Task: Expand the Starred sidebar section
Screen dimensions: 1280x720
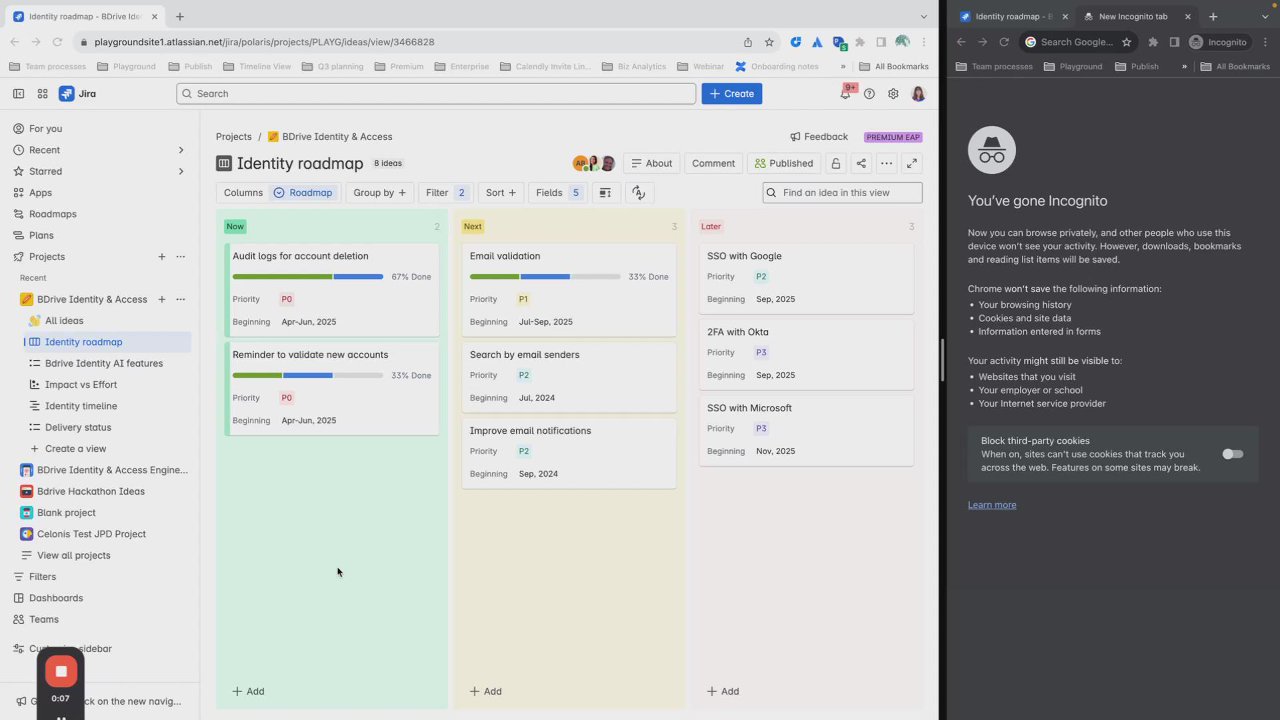Action: click(181, 171)
